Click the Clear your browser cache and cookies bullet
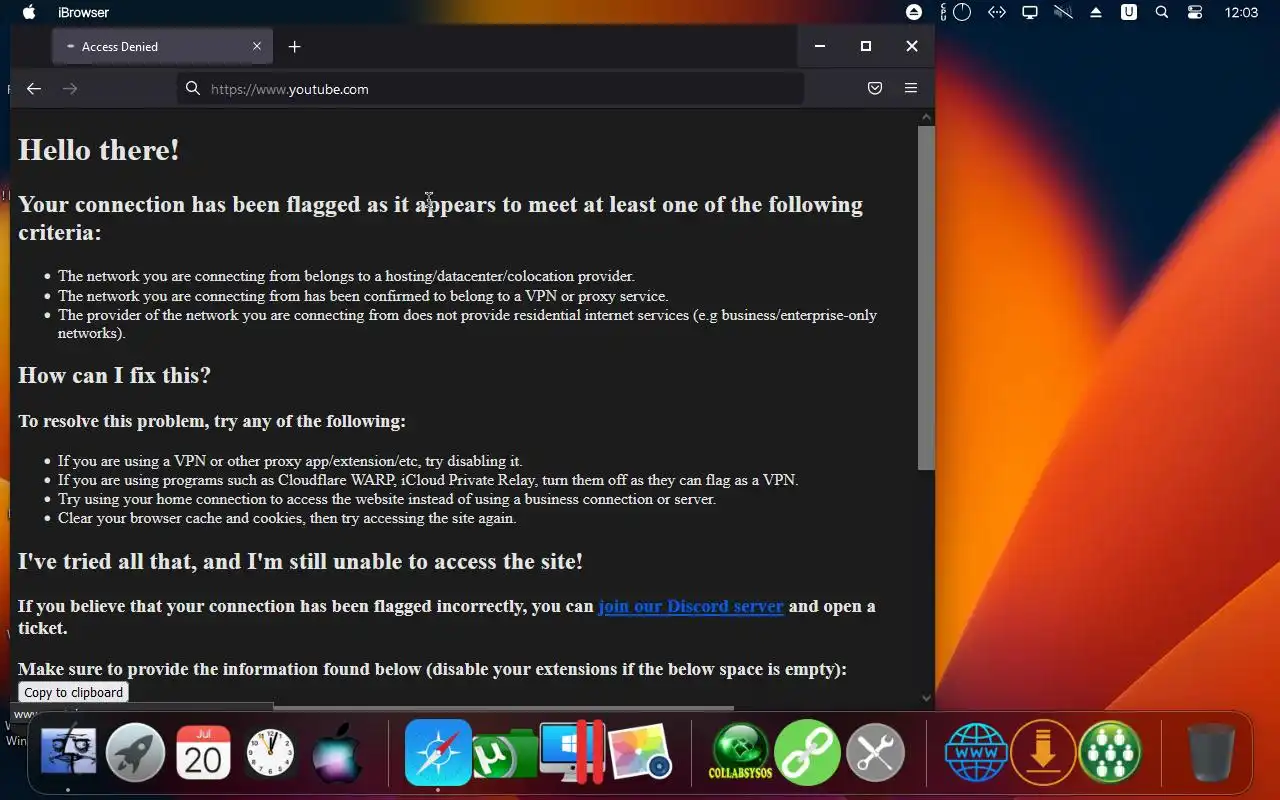Screen dimensions: 1280x800 [x=287, y=518]
